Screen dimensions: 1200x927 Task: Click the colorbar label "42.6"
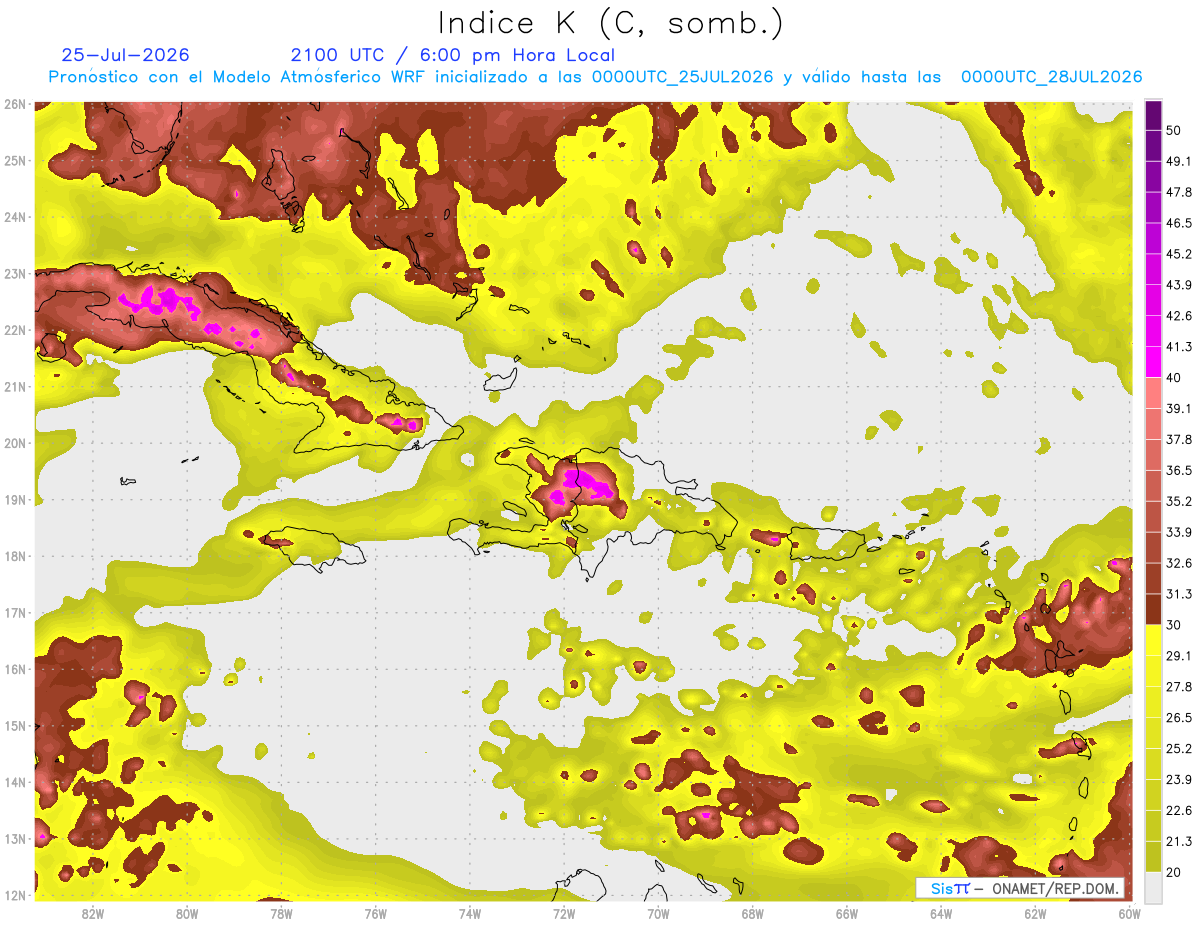pos(1179,316)
